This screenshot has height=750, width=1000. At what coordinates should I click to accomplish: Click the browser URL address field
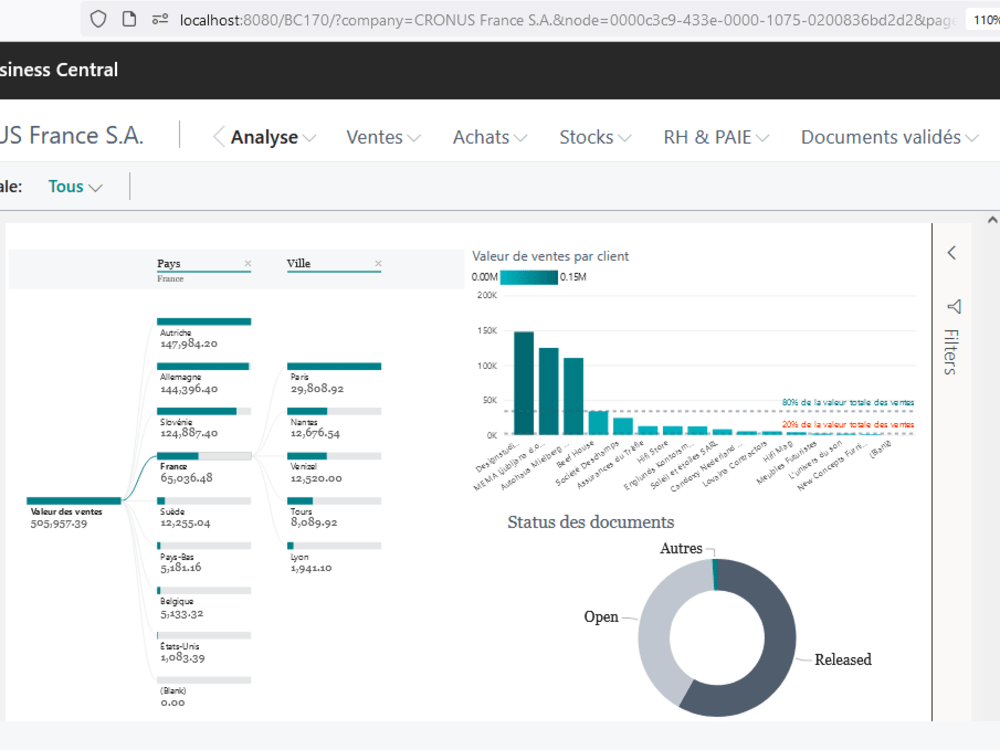click(x=568, y=20)
